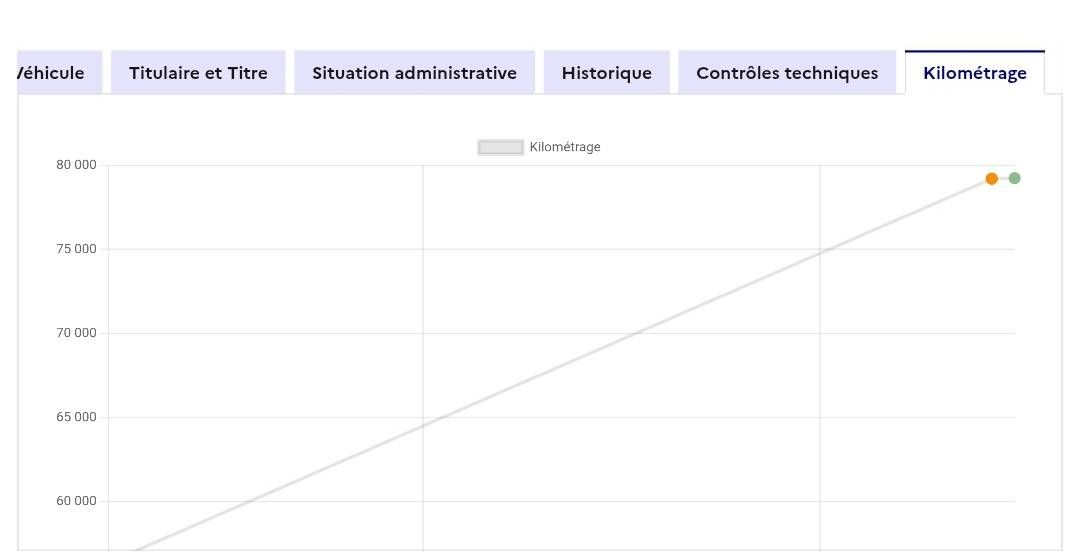Select the orange data point

pyautogui.click(x=991, y=179)
